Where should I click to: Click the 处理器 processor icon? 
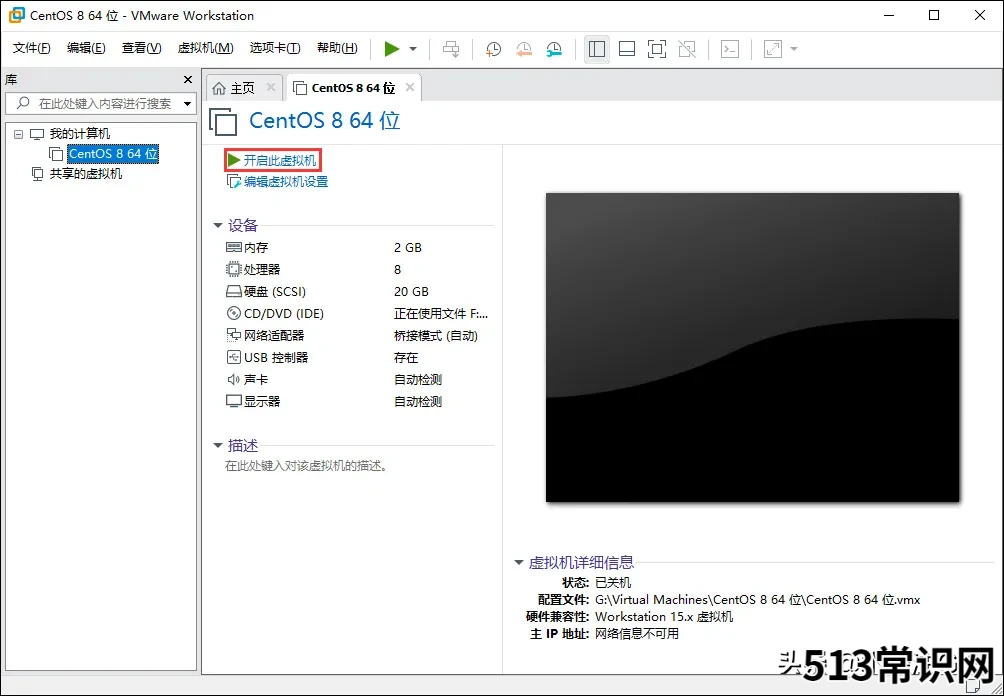(x=234, y=269)
